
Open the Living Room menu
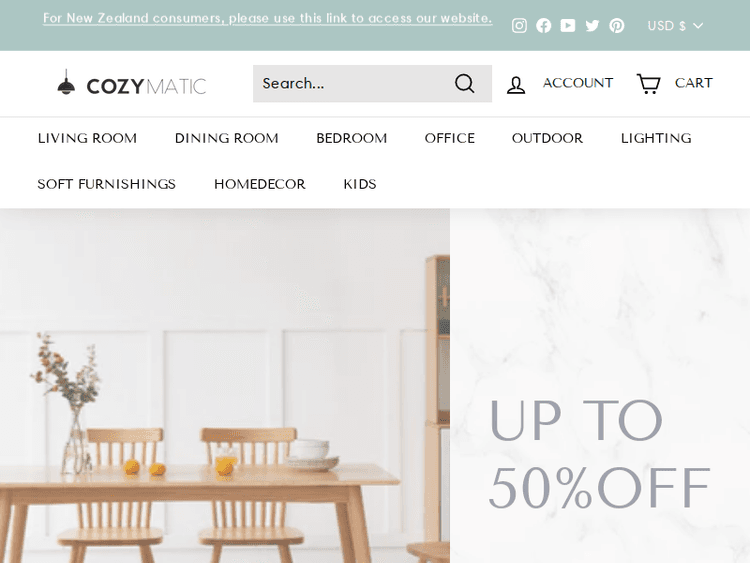click(88, 138)
